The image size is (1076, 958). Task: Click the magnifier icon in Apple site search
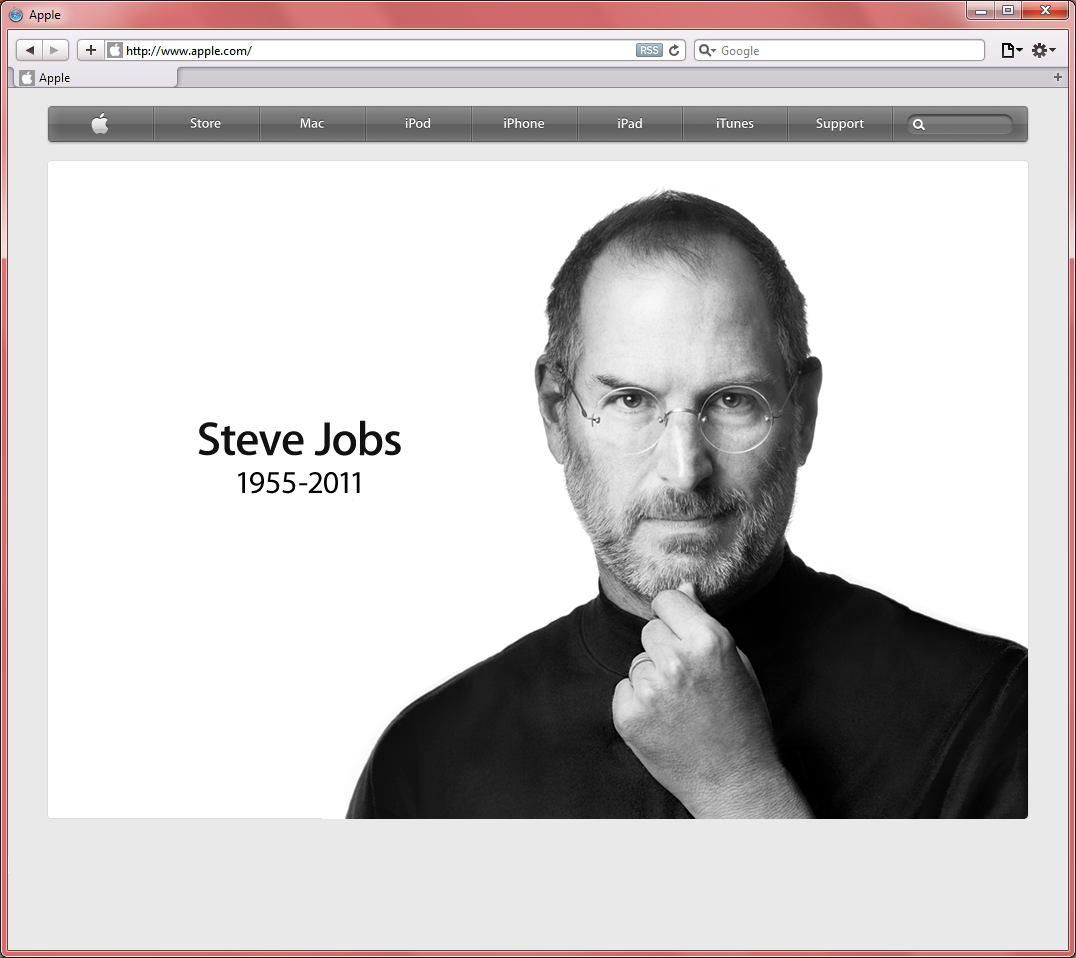tap(919, 125)
